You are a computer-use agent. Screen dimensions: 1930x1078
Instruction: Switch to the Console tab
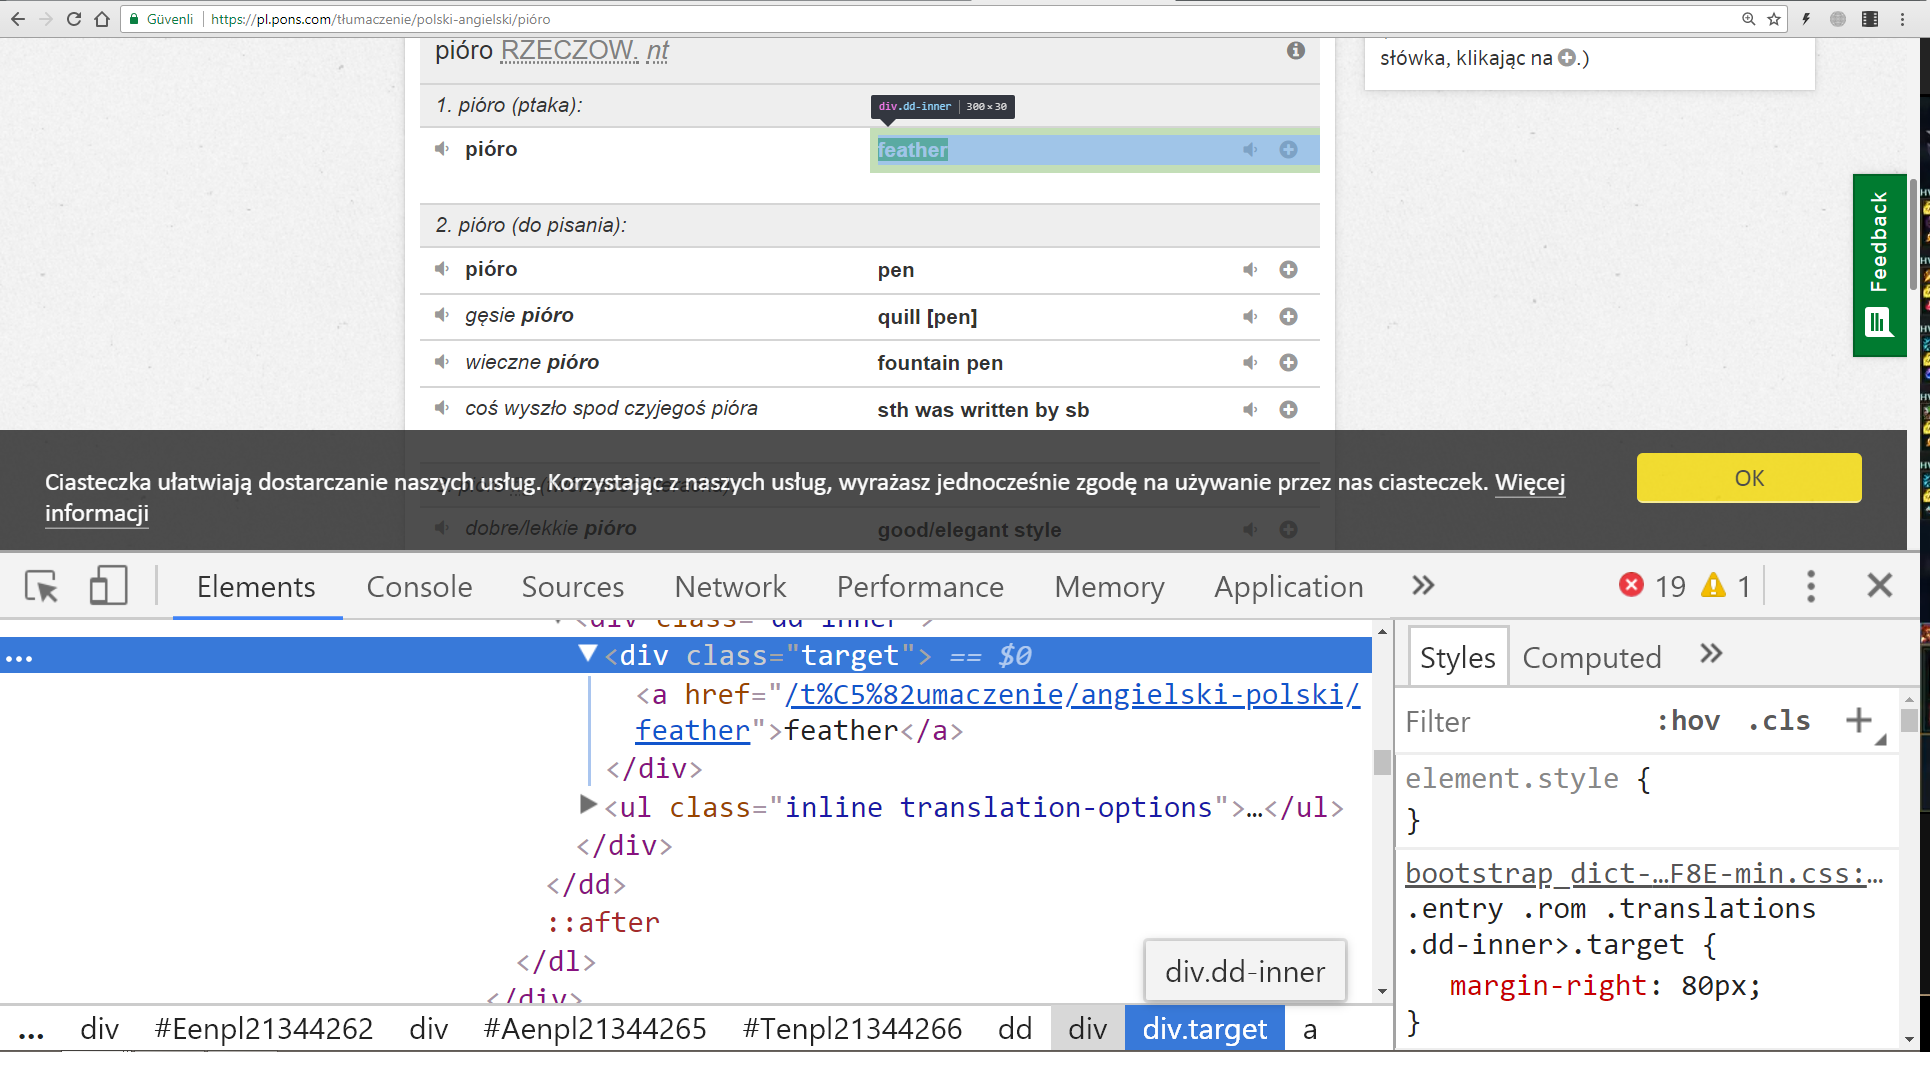pos(419,587)
